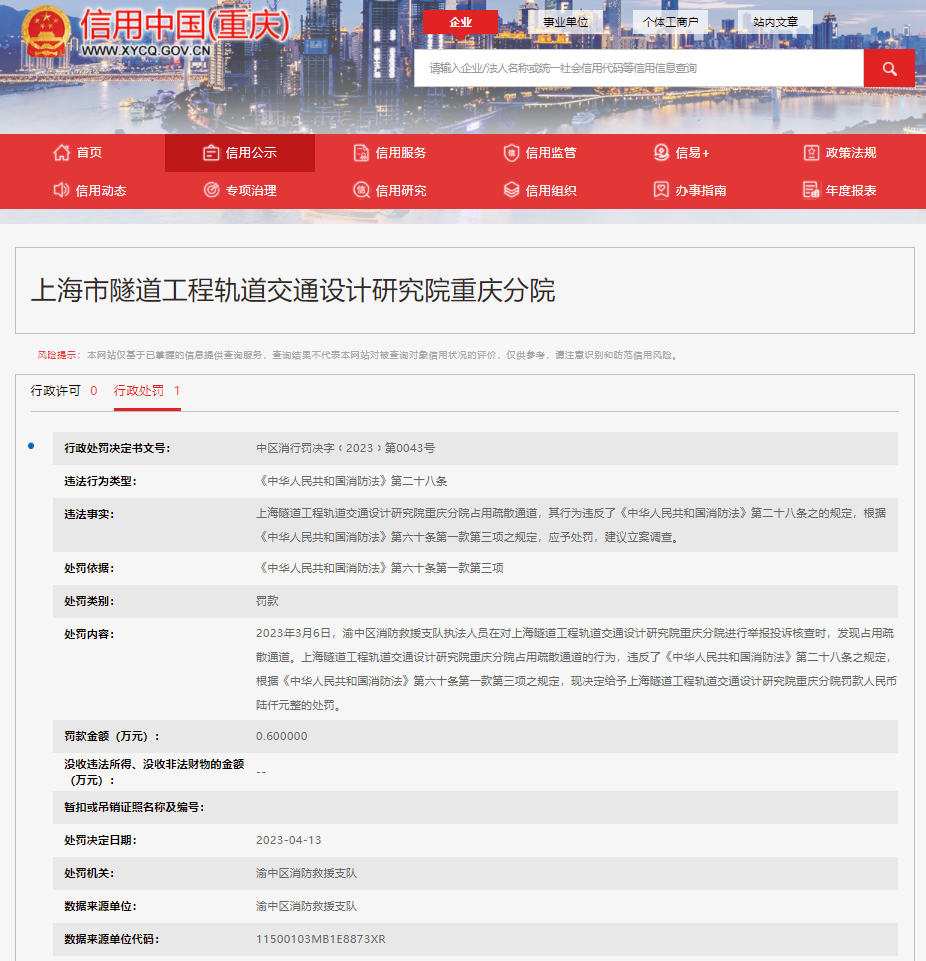The width and height of the screenshot is (926, 961).
Task: Click the 信用动态 speaker icon
Action: (x=61, y=190)
